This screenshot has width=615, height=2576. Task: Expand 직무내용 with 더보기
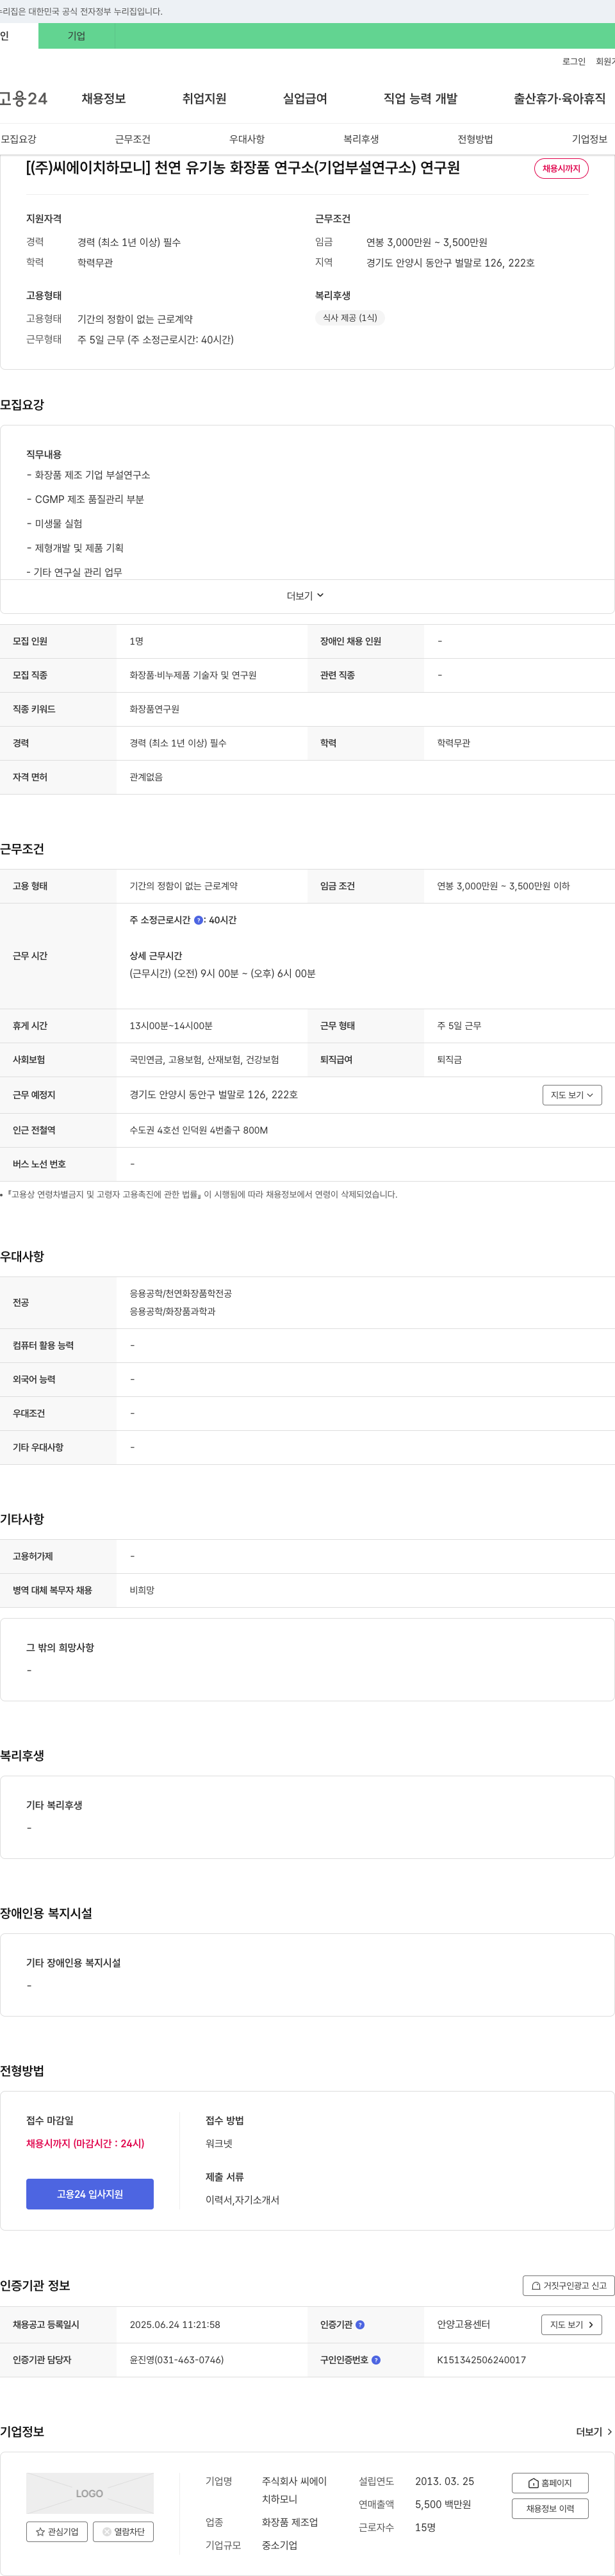pyautogui.click(x=305, y=596)
